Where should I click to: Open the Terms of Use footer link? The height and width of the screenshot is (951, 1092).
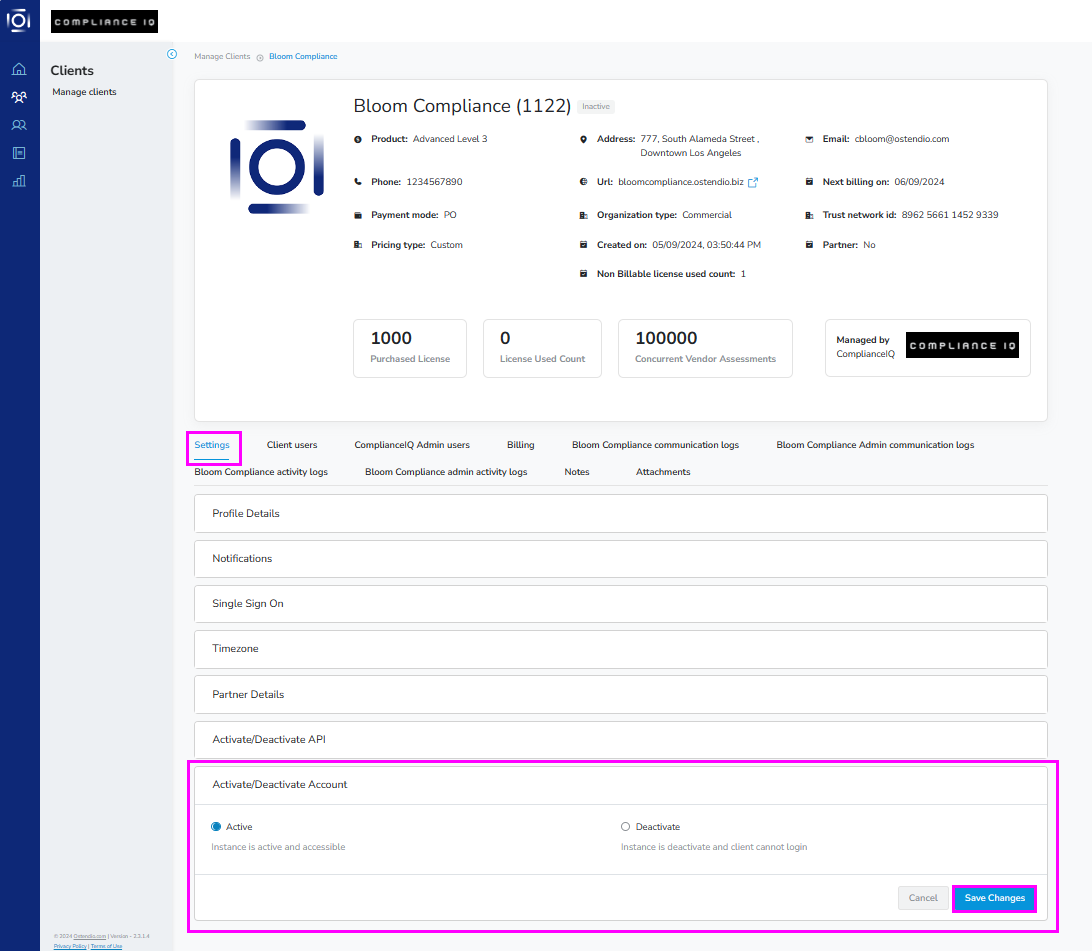(x=107, y=946)
